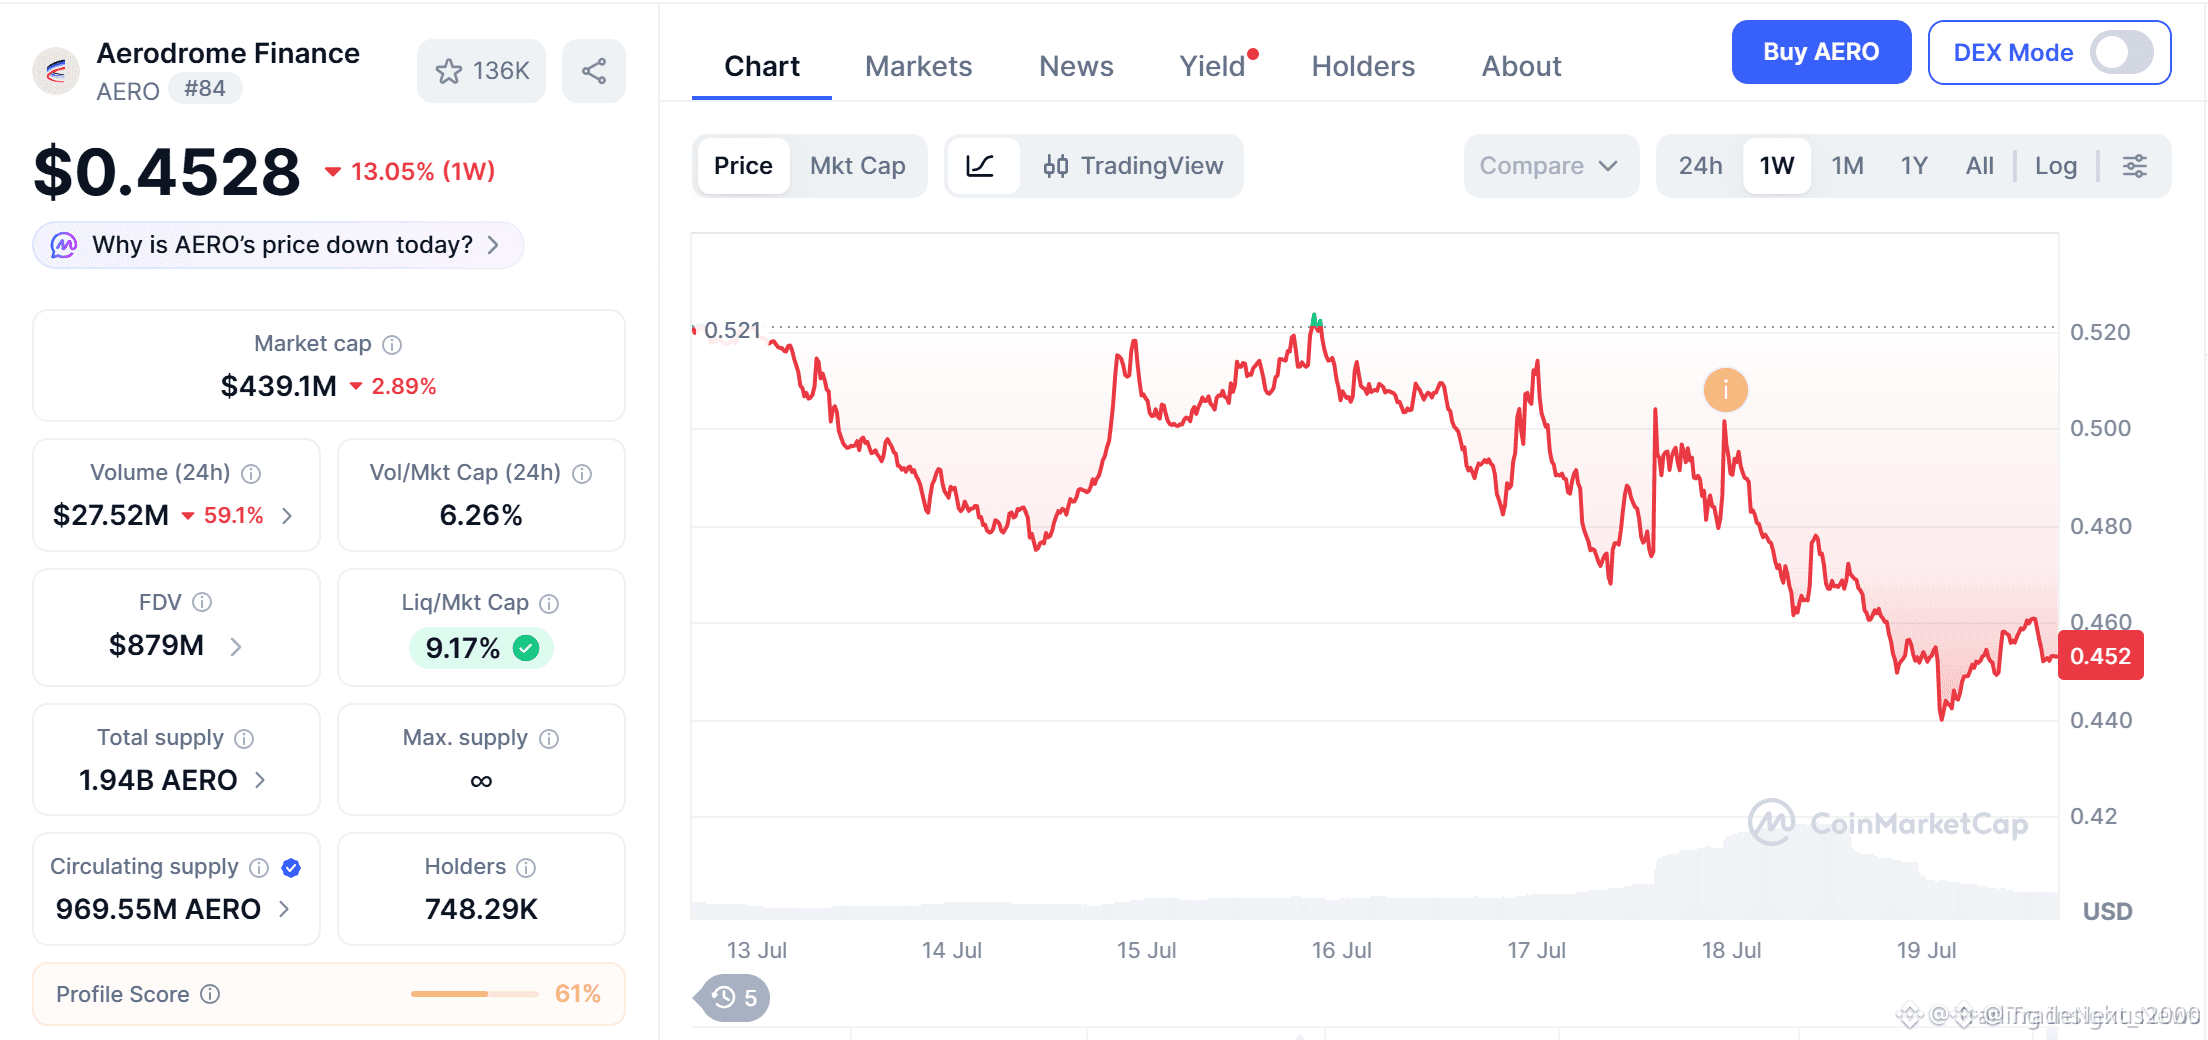
Task: Click the Profile Score info icon
Action: coord(210,994)
